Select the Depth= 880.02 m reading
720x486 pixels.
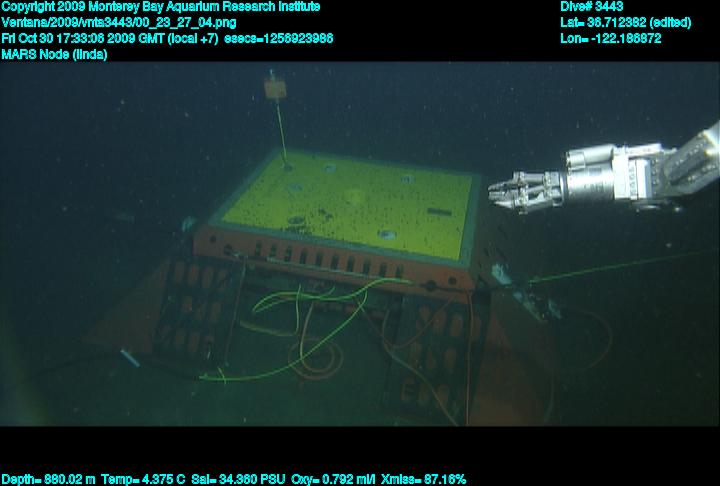pos(48,480)
